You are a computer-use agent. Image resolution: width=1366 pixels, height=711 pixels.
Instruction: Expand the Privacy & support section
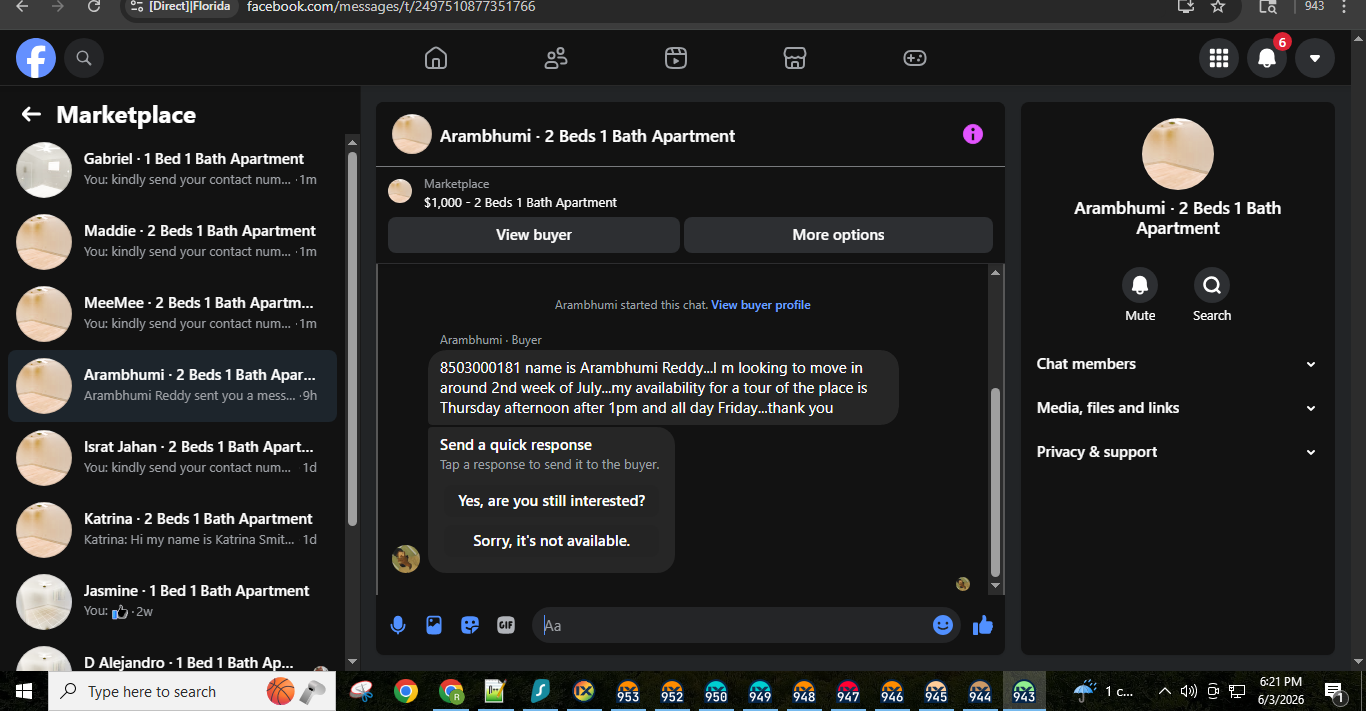click(1177, 452)
